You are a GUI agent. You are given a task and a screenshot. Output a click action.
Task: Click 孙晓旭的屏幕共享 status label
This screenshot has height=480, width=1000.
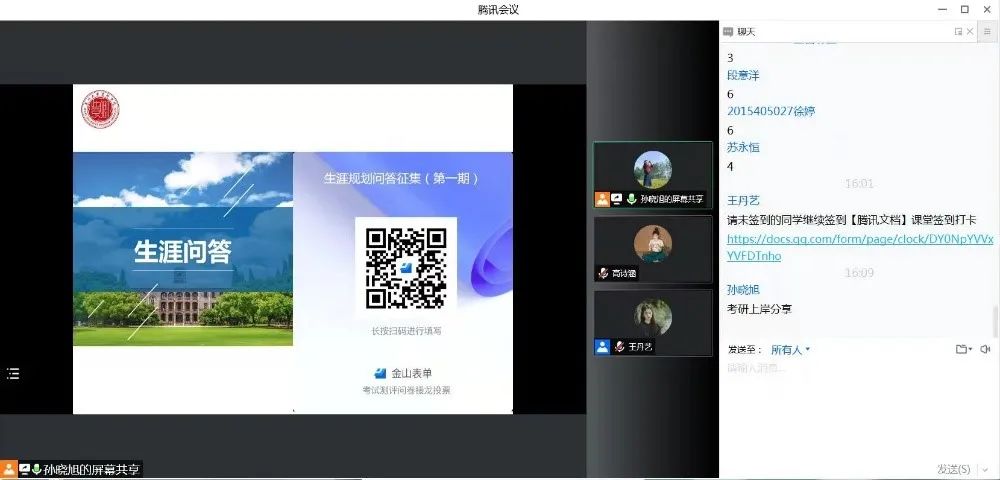(x=91, y=470)
